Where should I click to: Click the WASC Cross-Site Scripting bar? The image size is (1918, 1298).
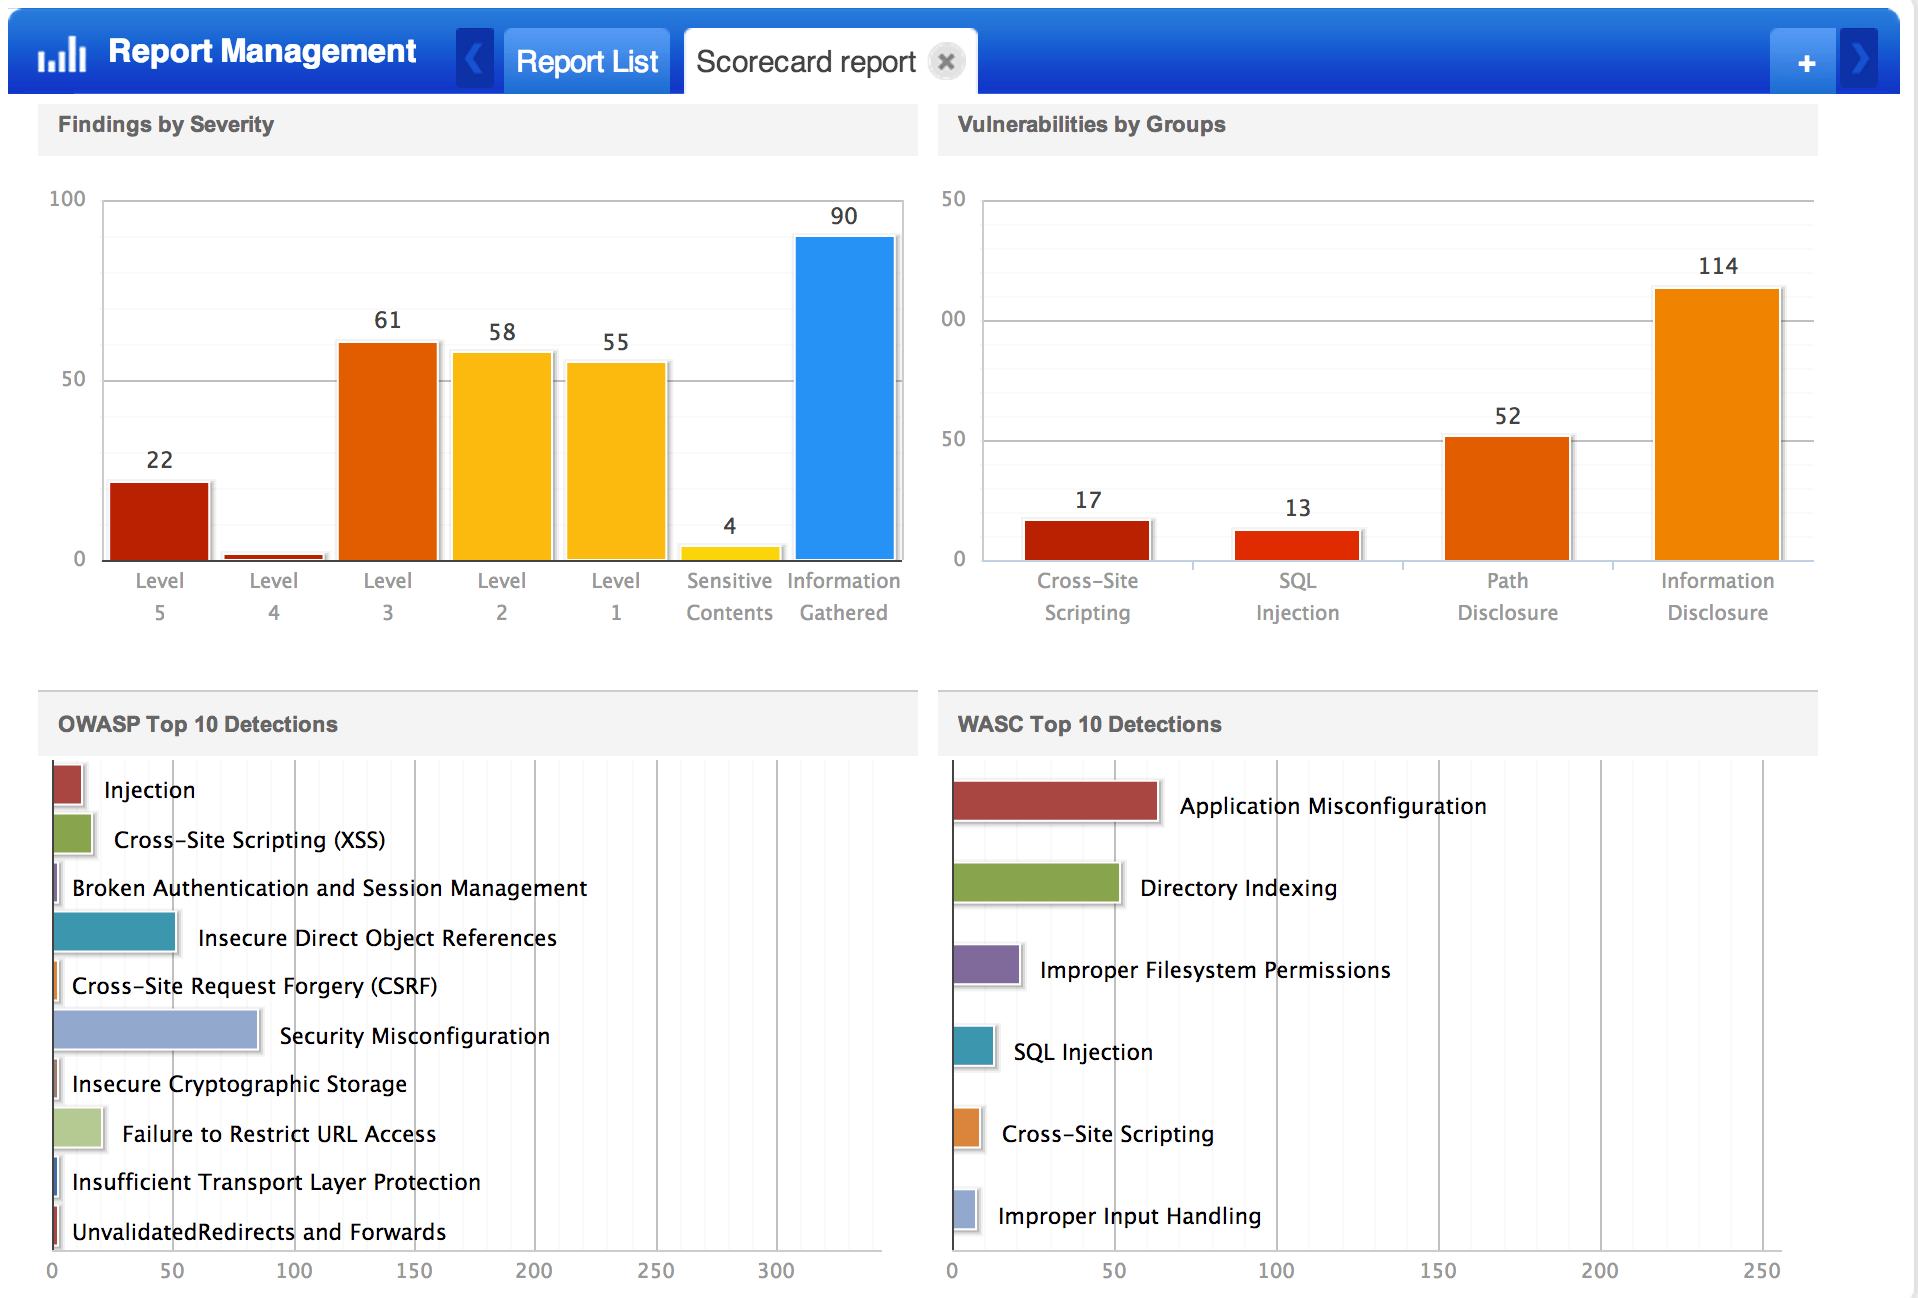(x=966, y=1128)
